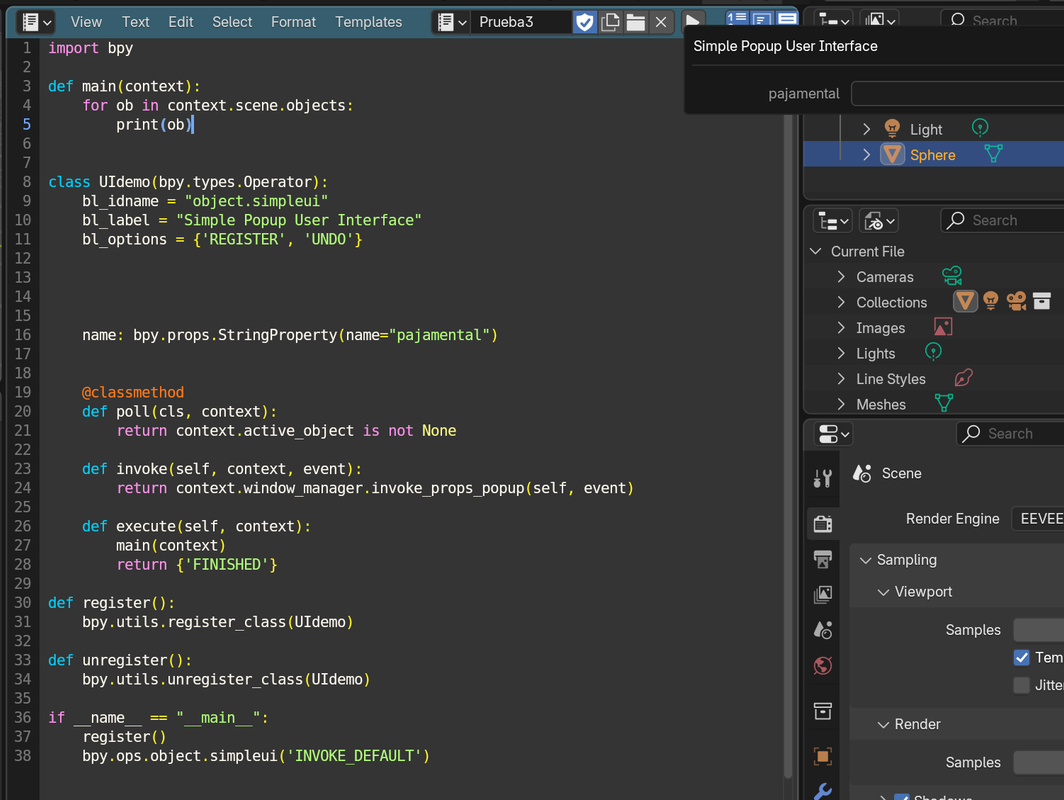The height and width of the screenshot is (800, 1064).
Task: Open the Format menu
Action: click(293, 22)
